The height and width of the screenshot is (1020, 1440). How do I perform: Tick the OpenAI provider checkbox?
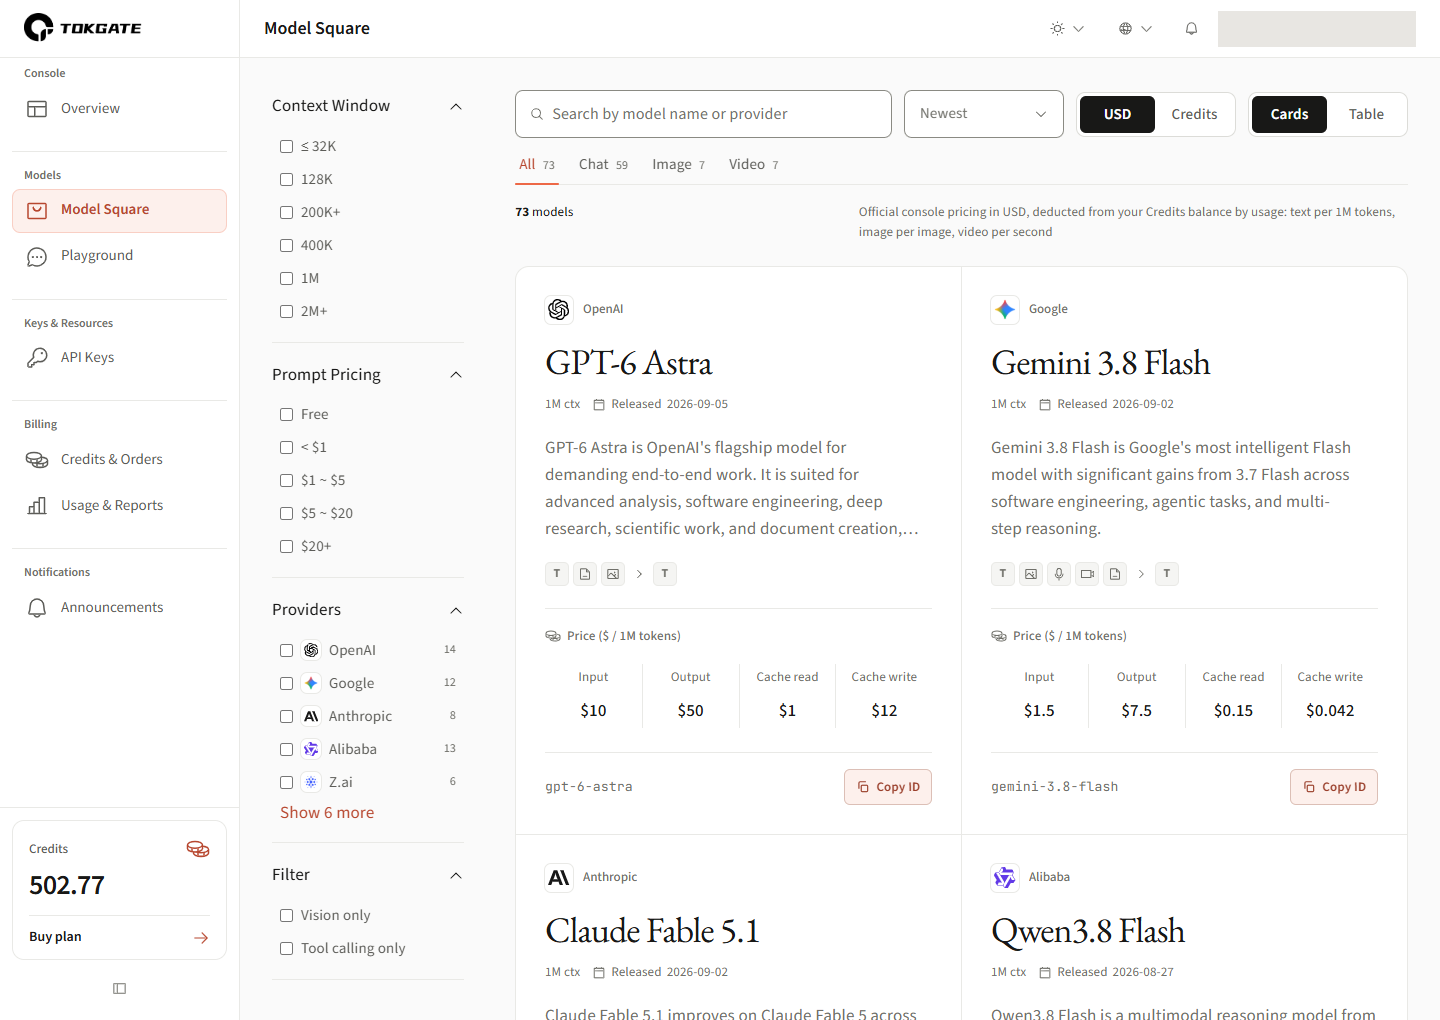click(x=287, y=651)
